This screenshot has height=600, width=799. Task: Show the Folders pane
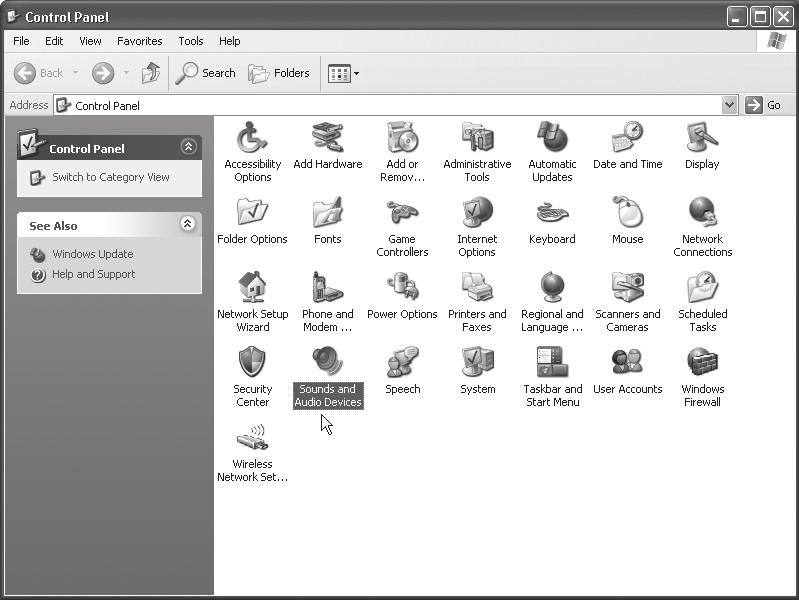(x=279, y=73)
